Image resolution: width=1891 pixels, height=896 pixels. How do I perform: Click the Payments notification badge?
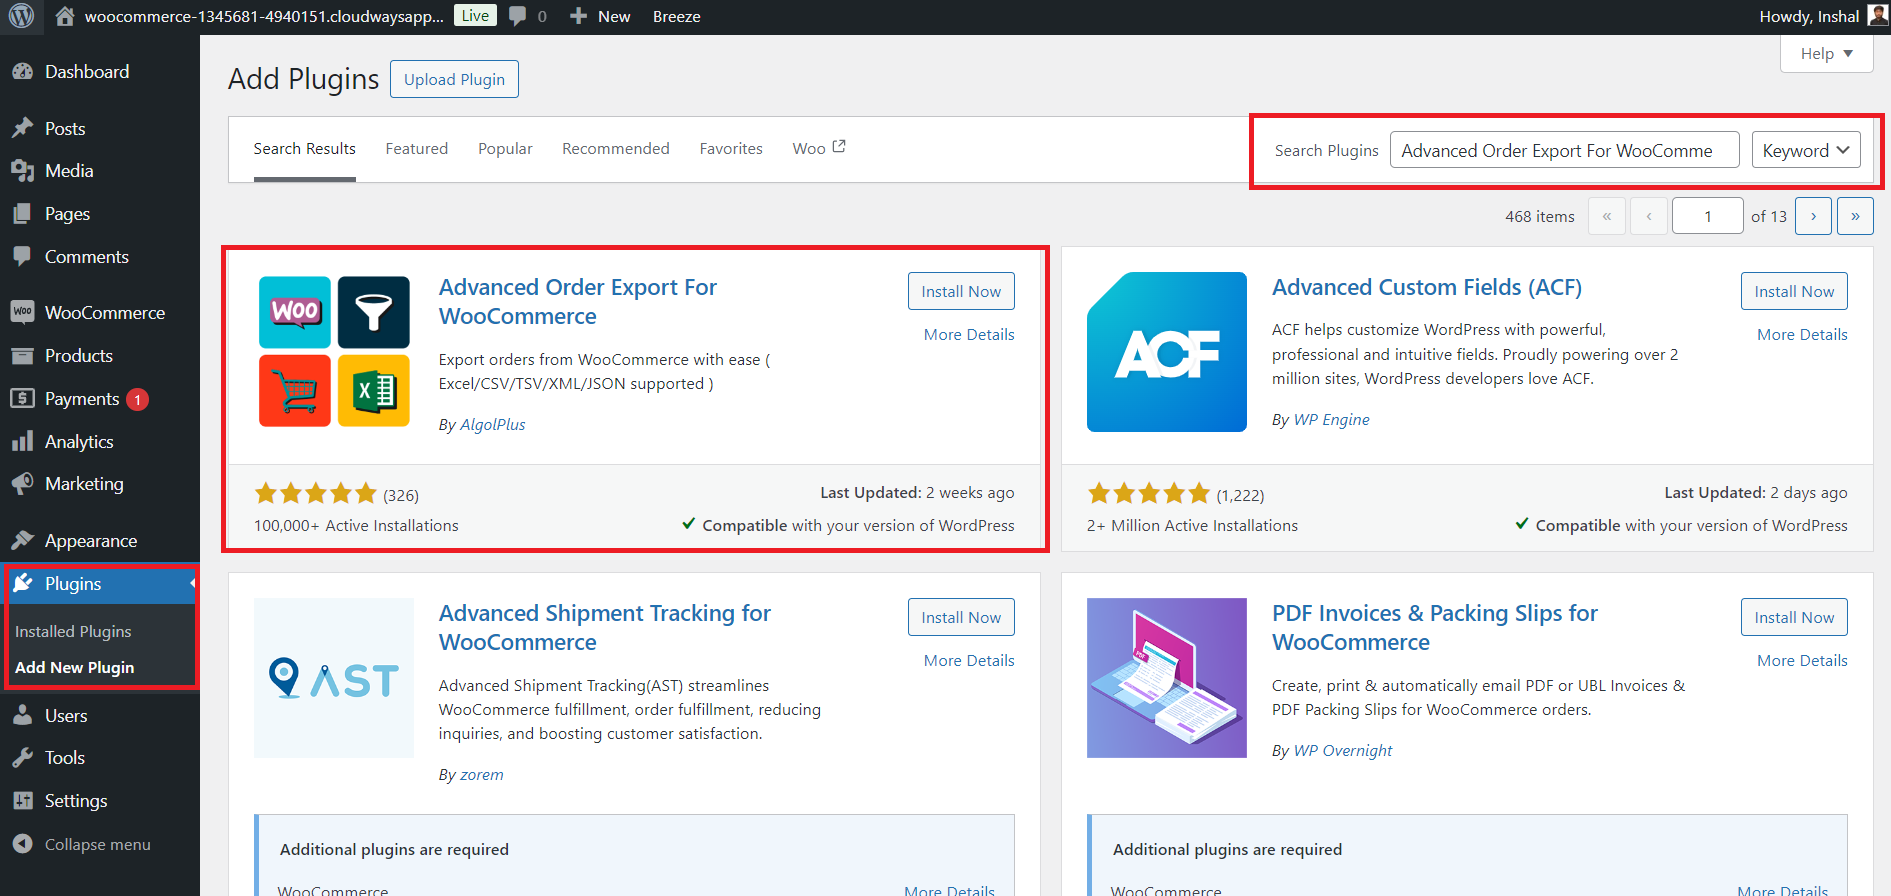pyautogui.click(x=138, y=399)
